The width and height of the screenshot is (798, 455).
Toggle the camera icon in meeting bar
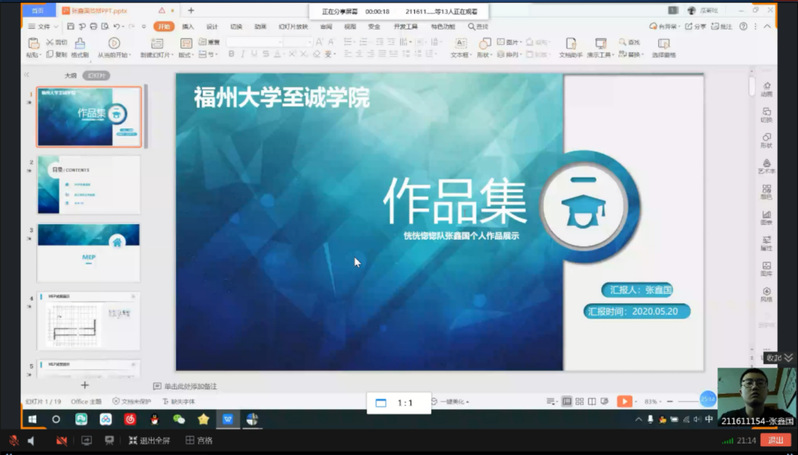(x=62, y=441)
